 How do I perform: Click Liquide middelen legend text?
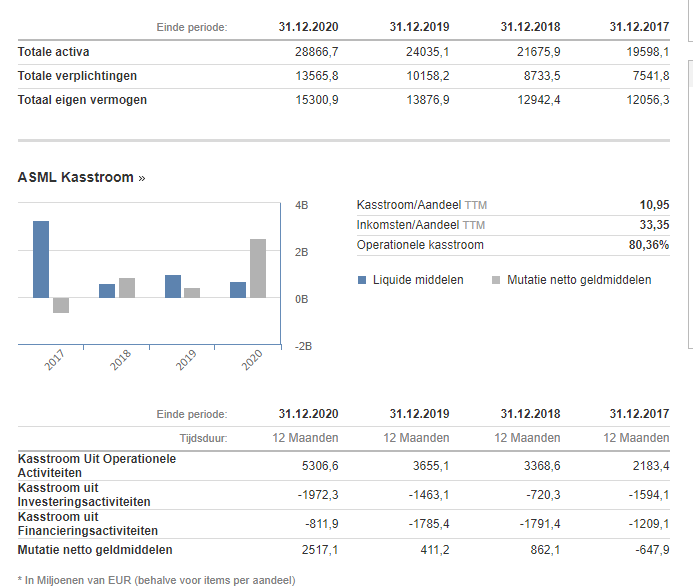pyautogui.click(x=418, y=280)
